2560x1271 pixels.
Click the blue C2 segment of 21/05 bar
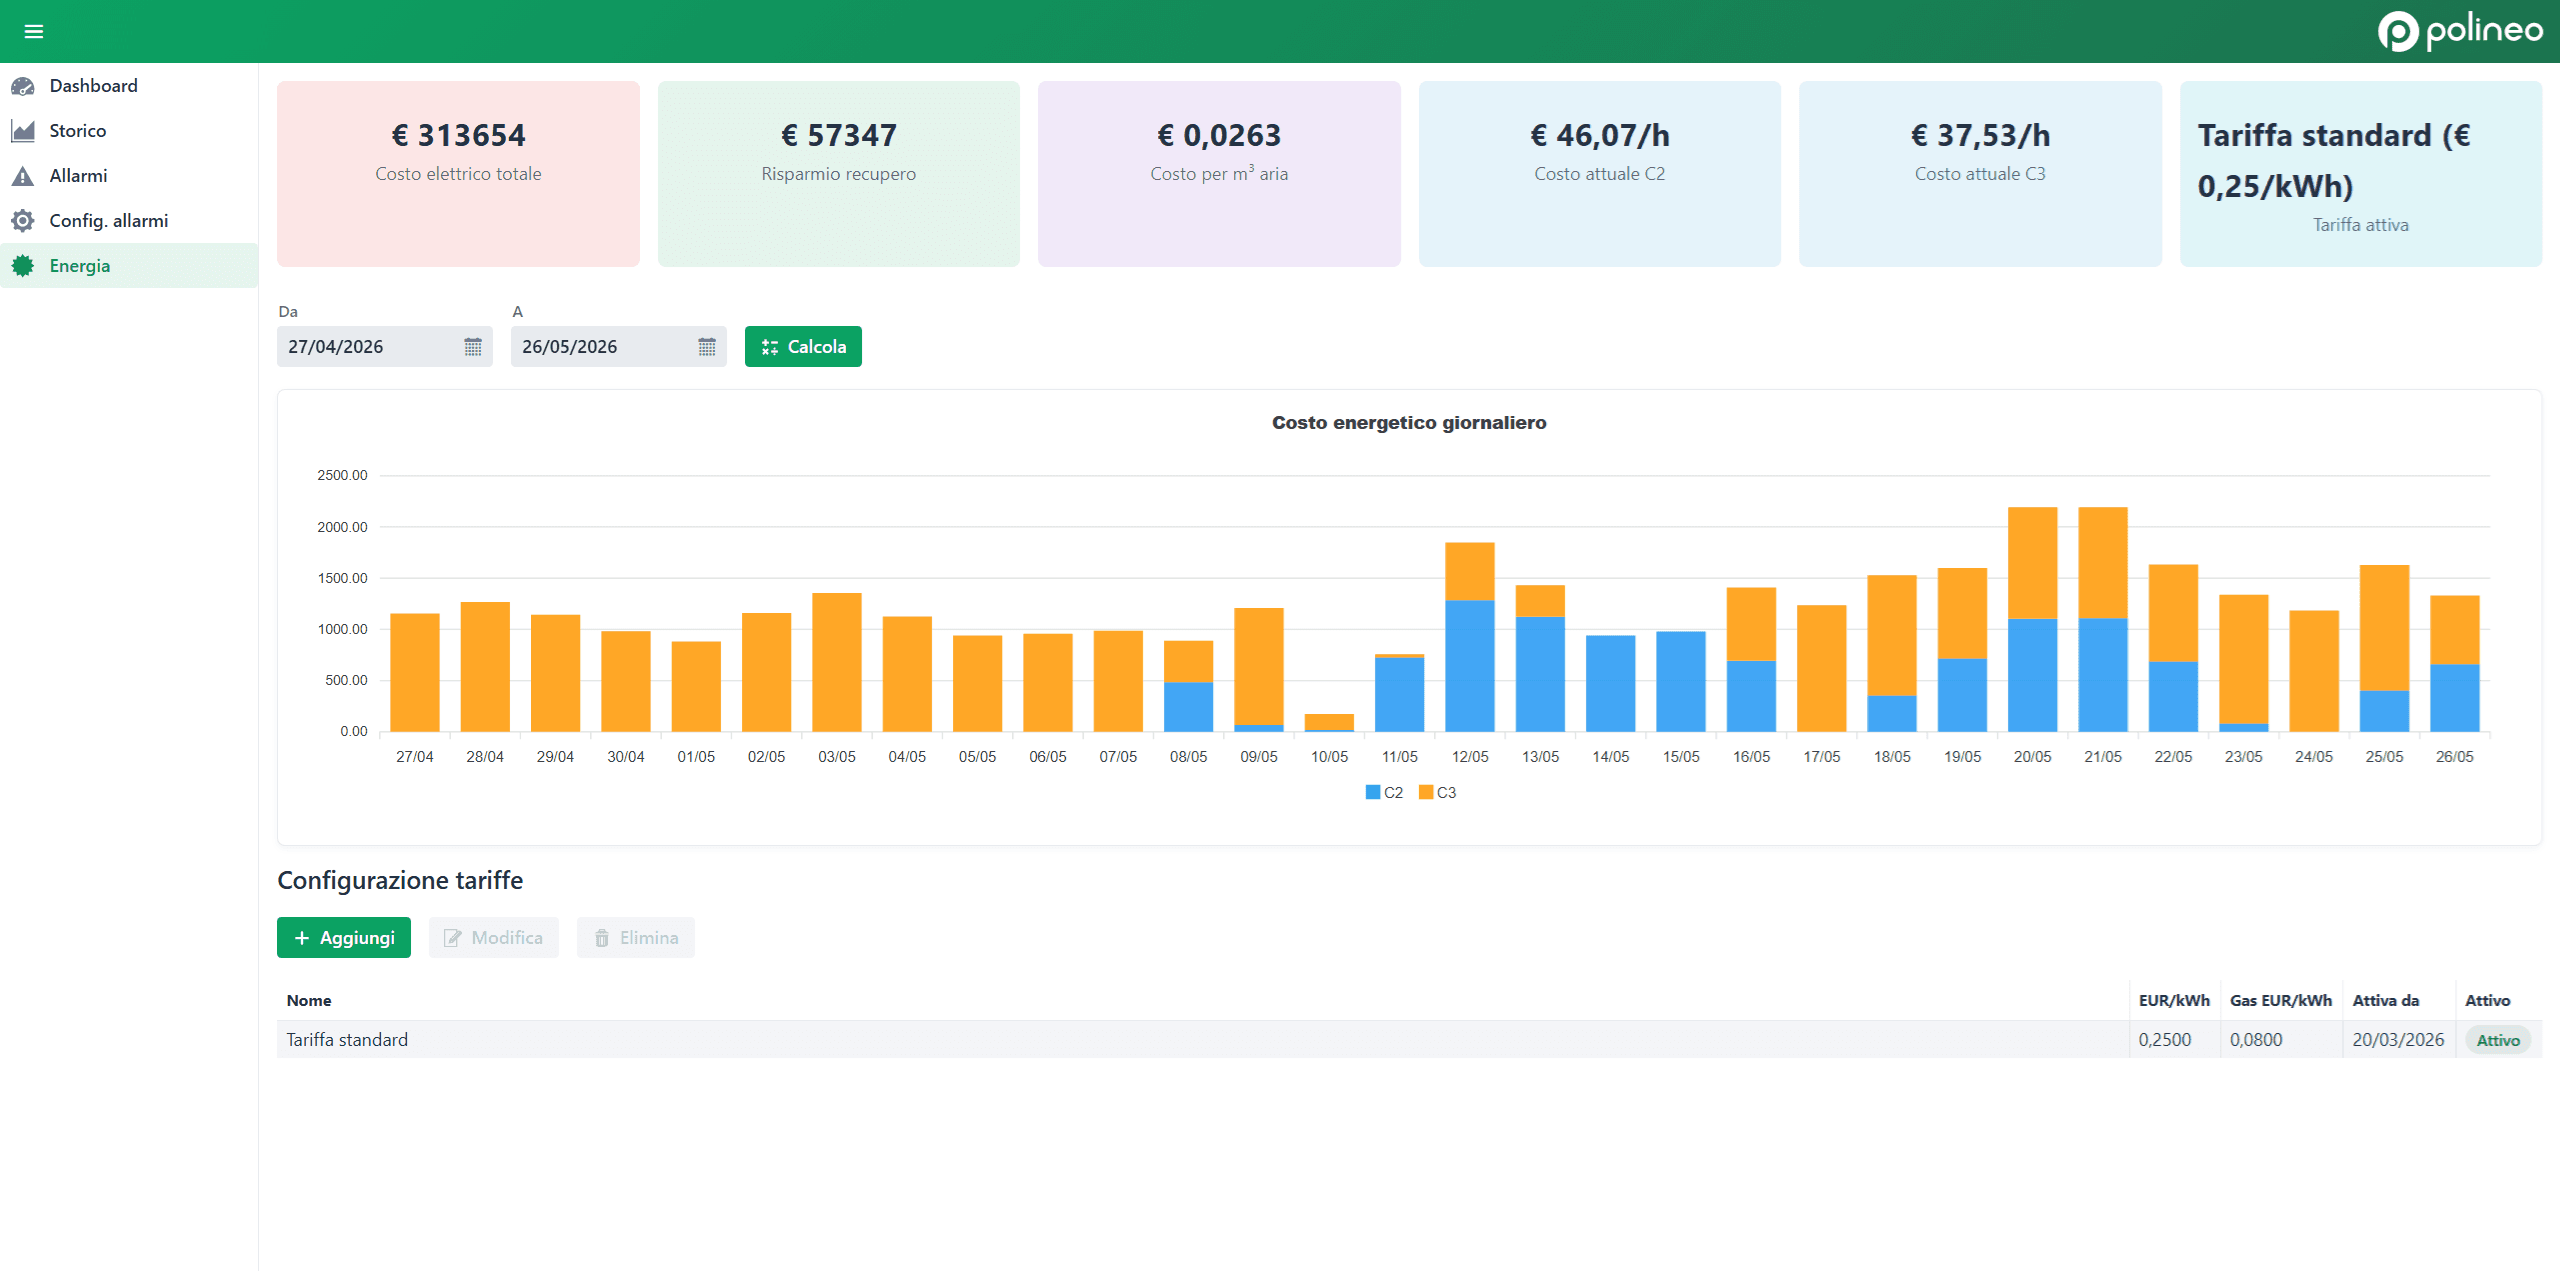pos(2103,675)
